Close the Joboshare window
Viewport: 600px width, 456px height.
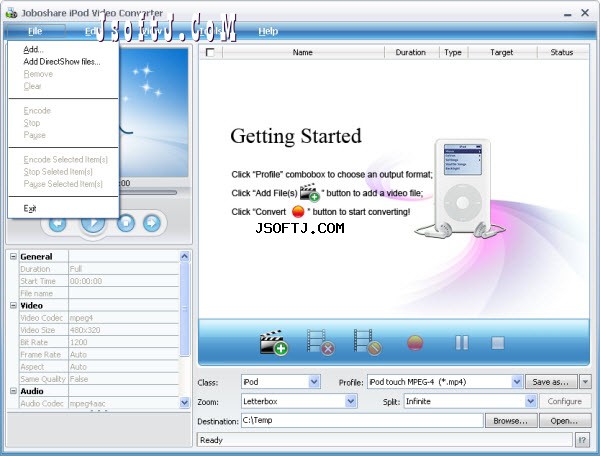pyautogui.click(x=585, y=13)
